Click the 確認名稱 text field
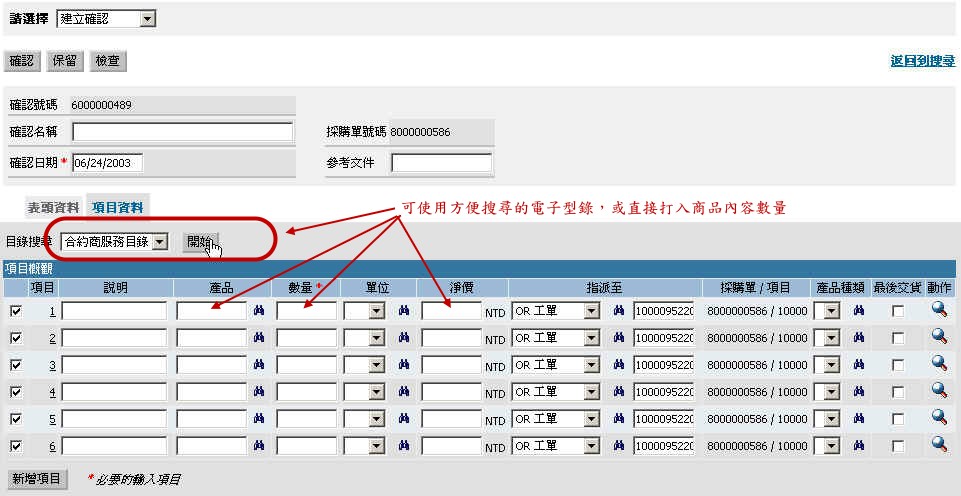Screen dimensions: 961x496 click(x=182, y=132)
